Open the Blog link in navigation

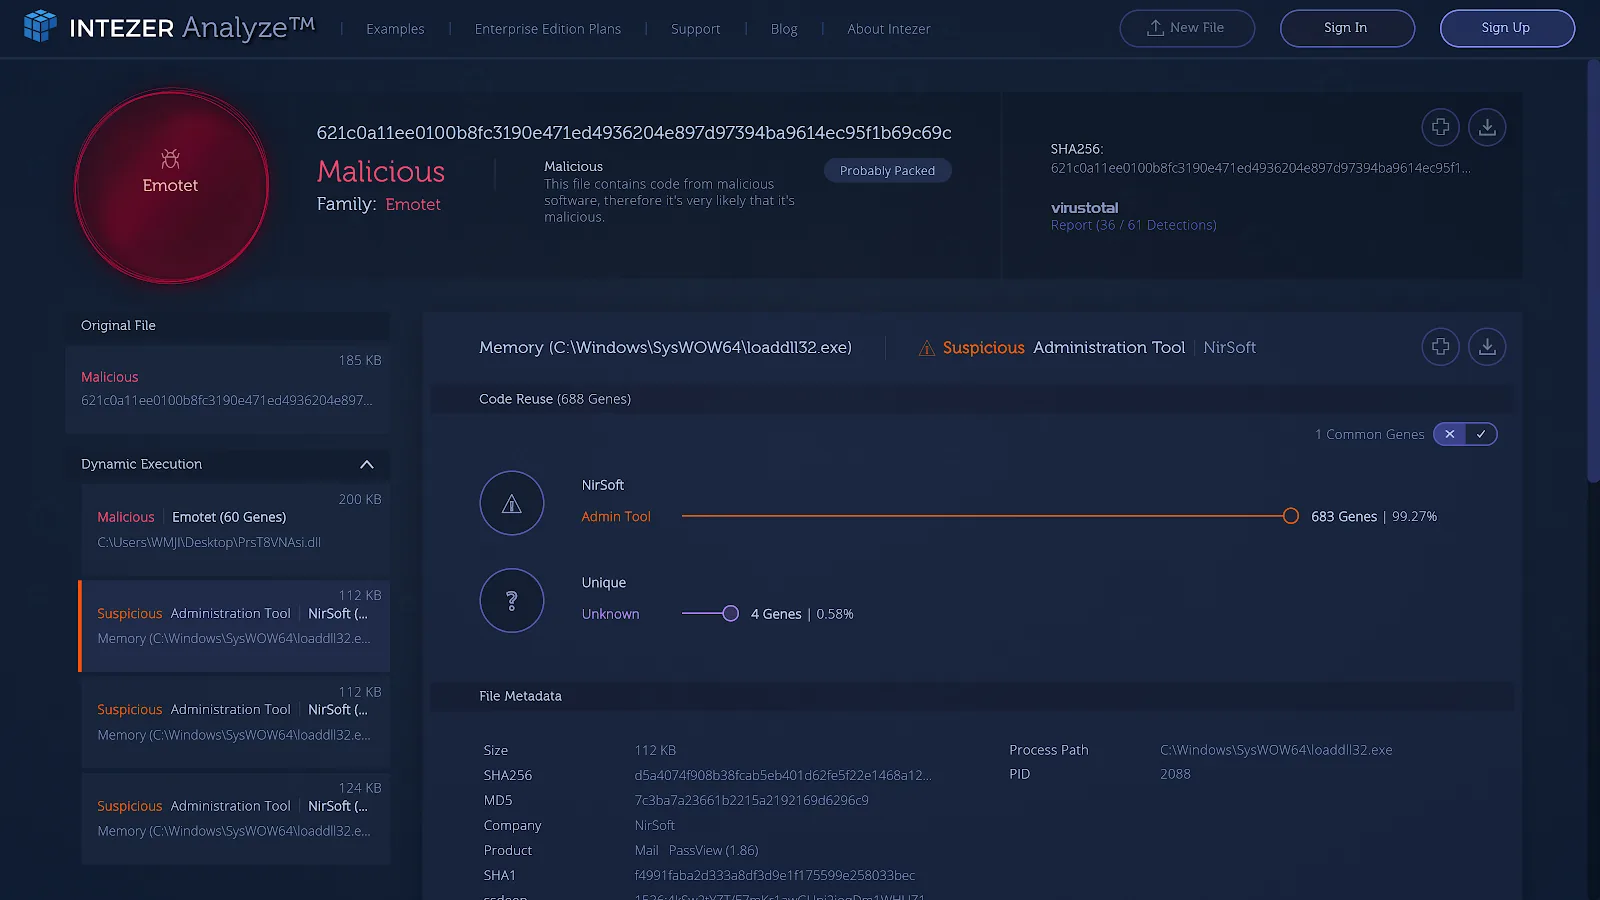point(784,29)
